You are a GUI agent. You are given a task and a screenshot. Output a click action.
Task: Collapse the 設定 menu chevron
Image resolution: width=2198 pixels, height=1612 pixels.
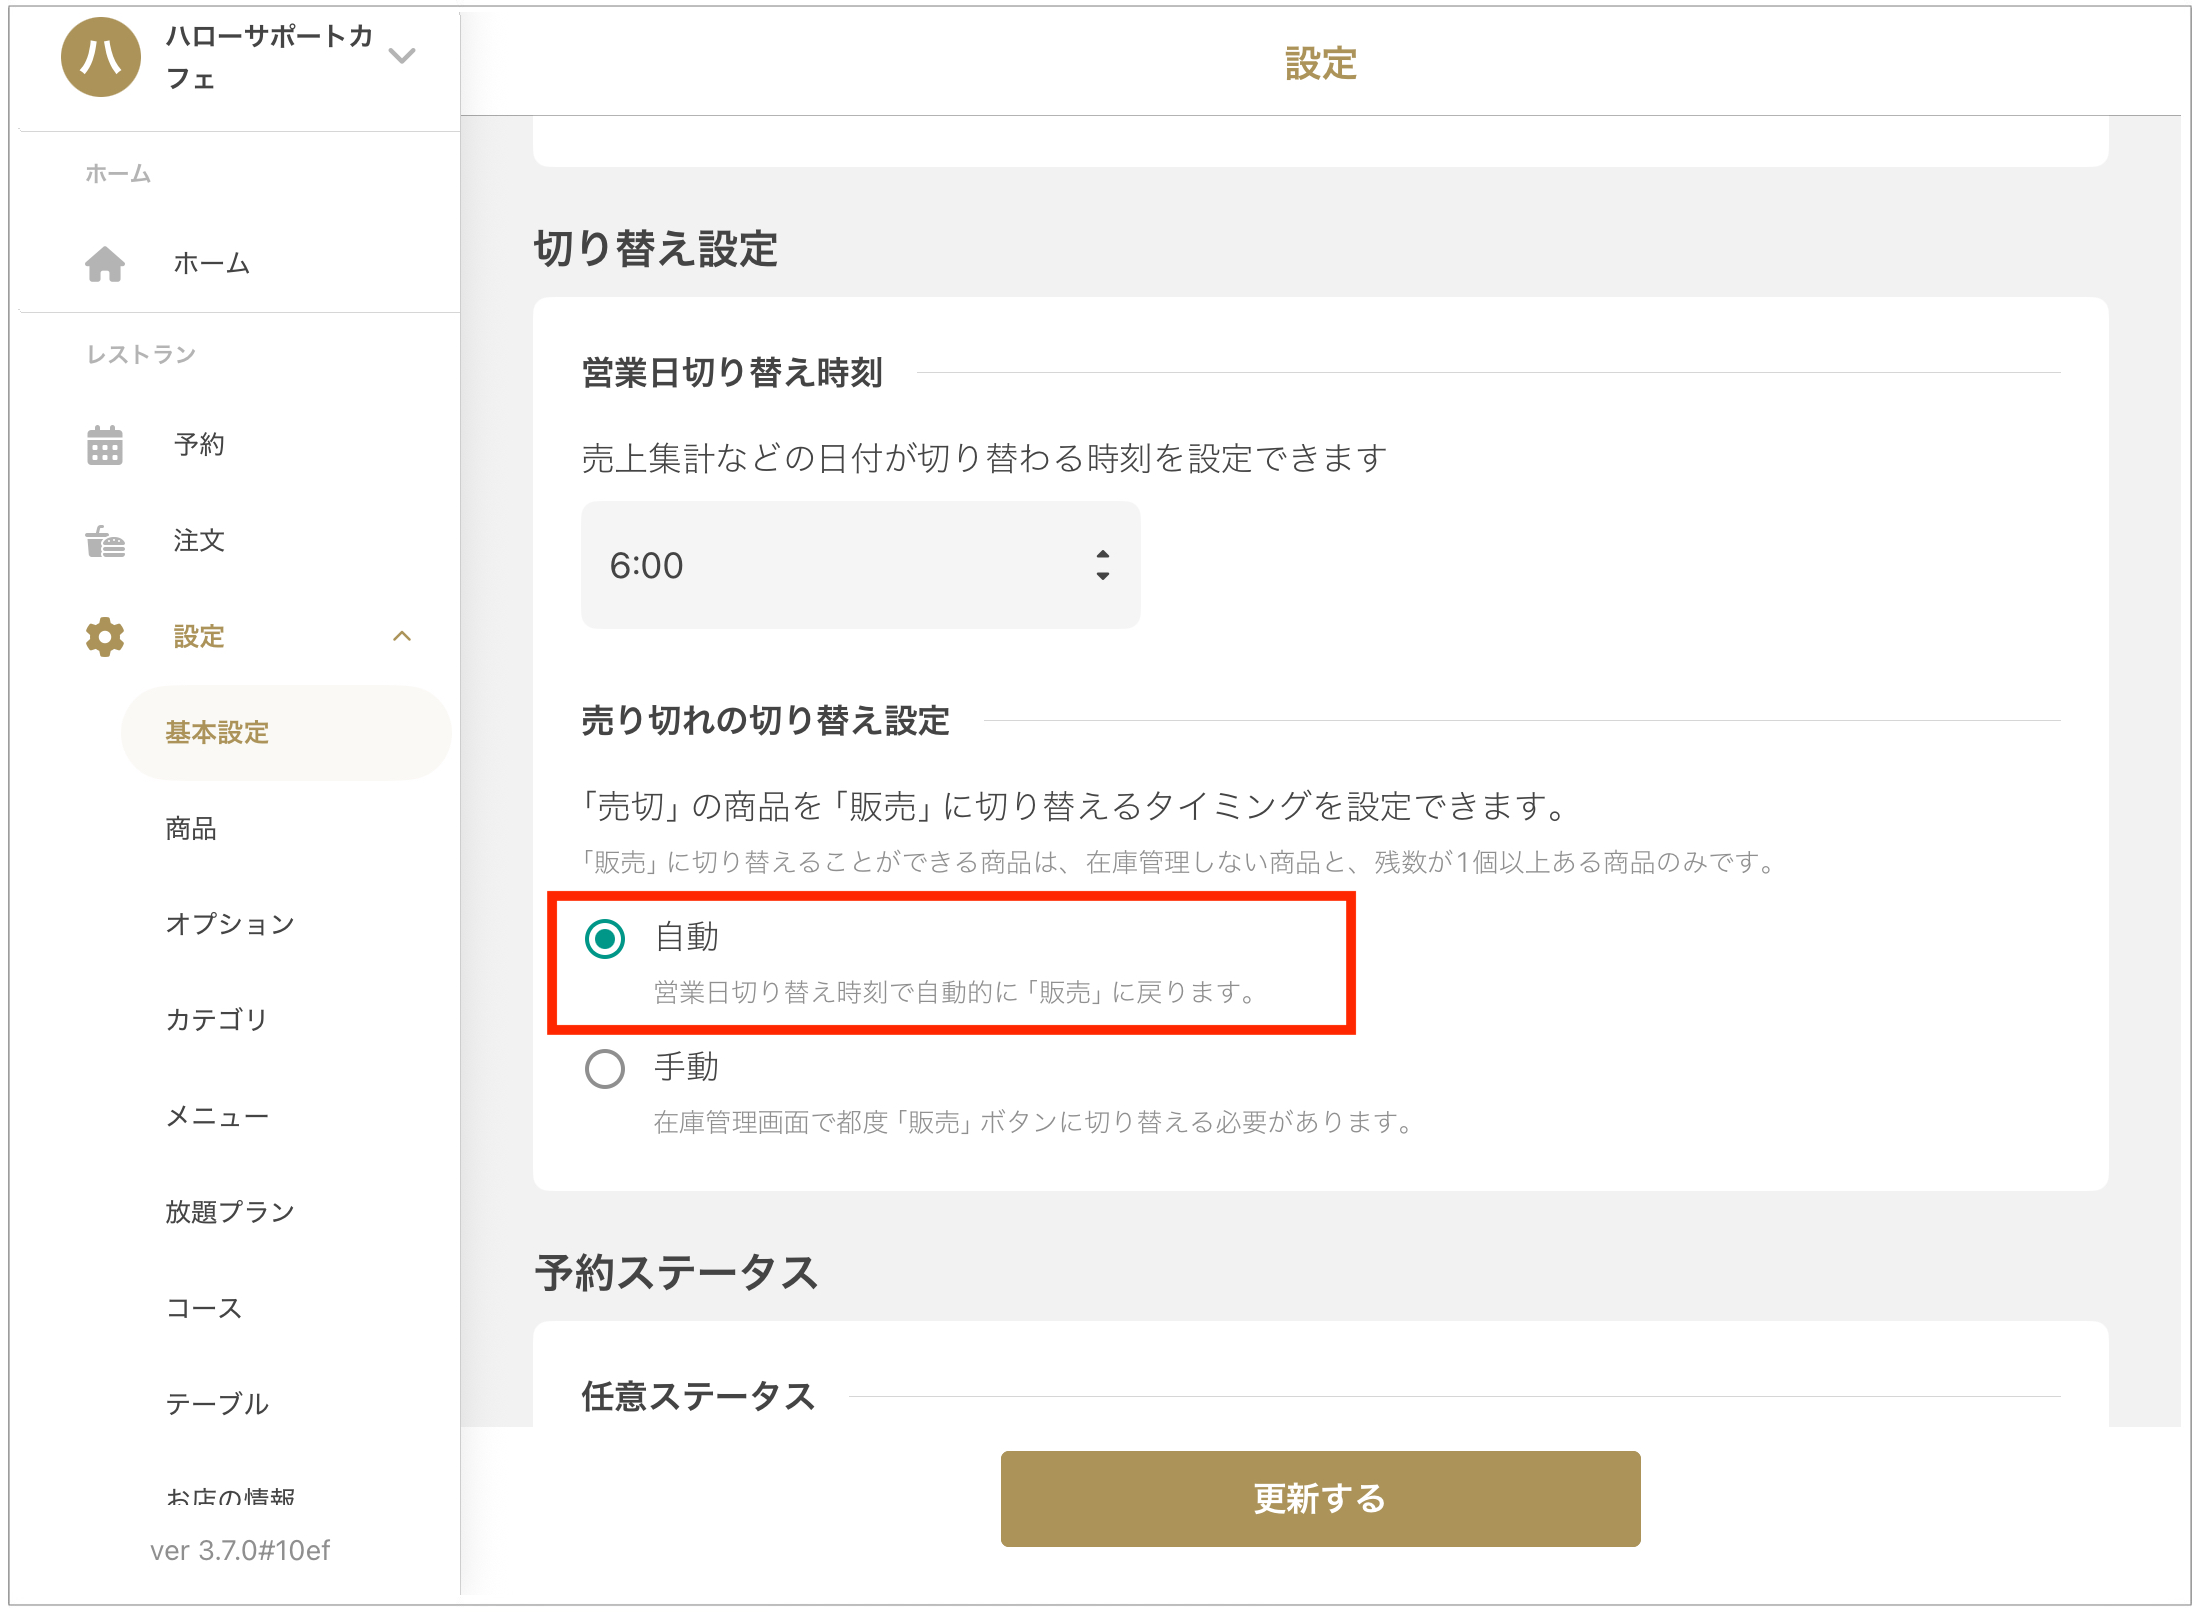(x=402, y=637)
